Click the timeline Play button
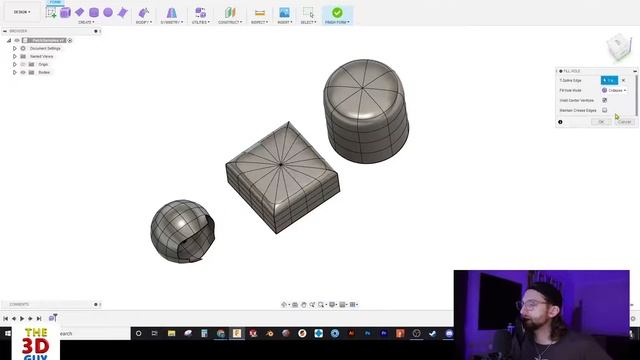 (22, 318)
